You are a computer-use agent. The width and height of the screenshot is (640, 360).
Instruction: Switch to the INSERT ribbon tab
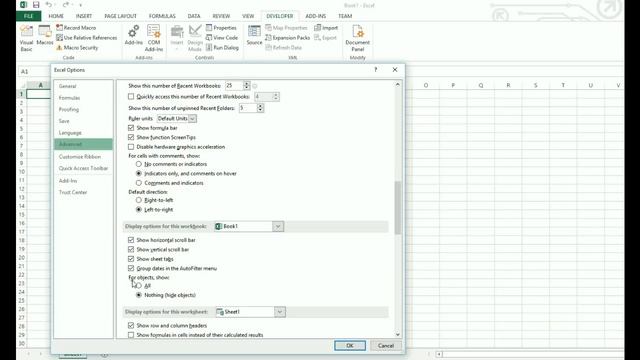pos(84,16)
